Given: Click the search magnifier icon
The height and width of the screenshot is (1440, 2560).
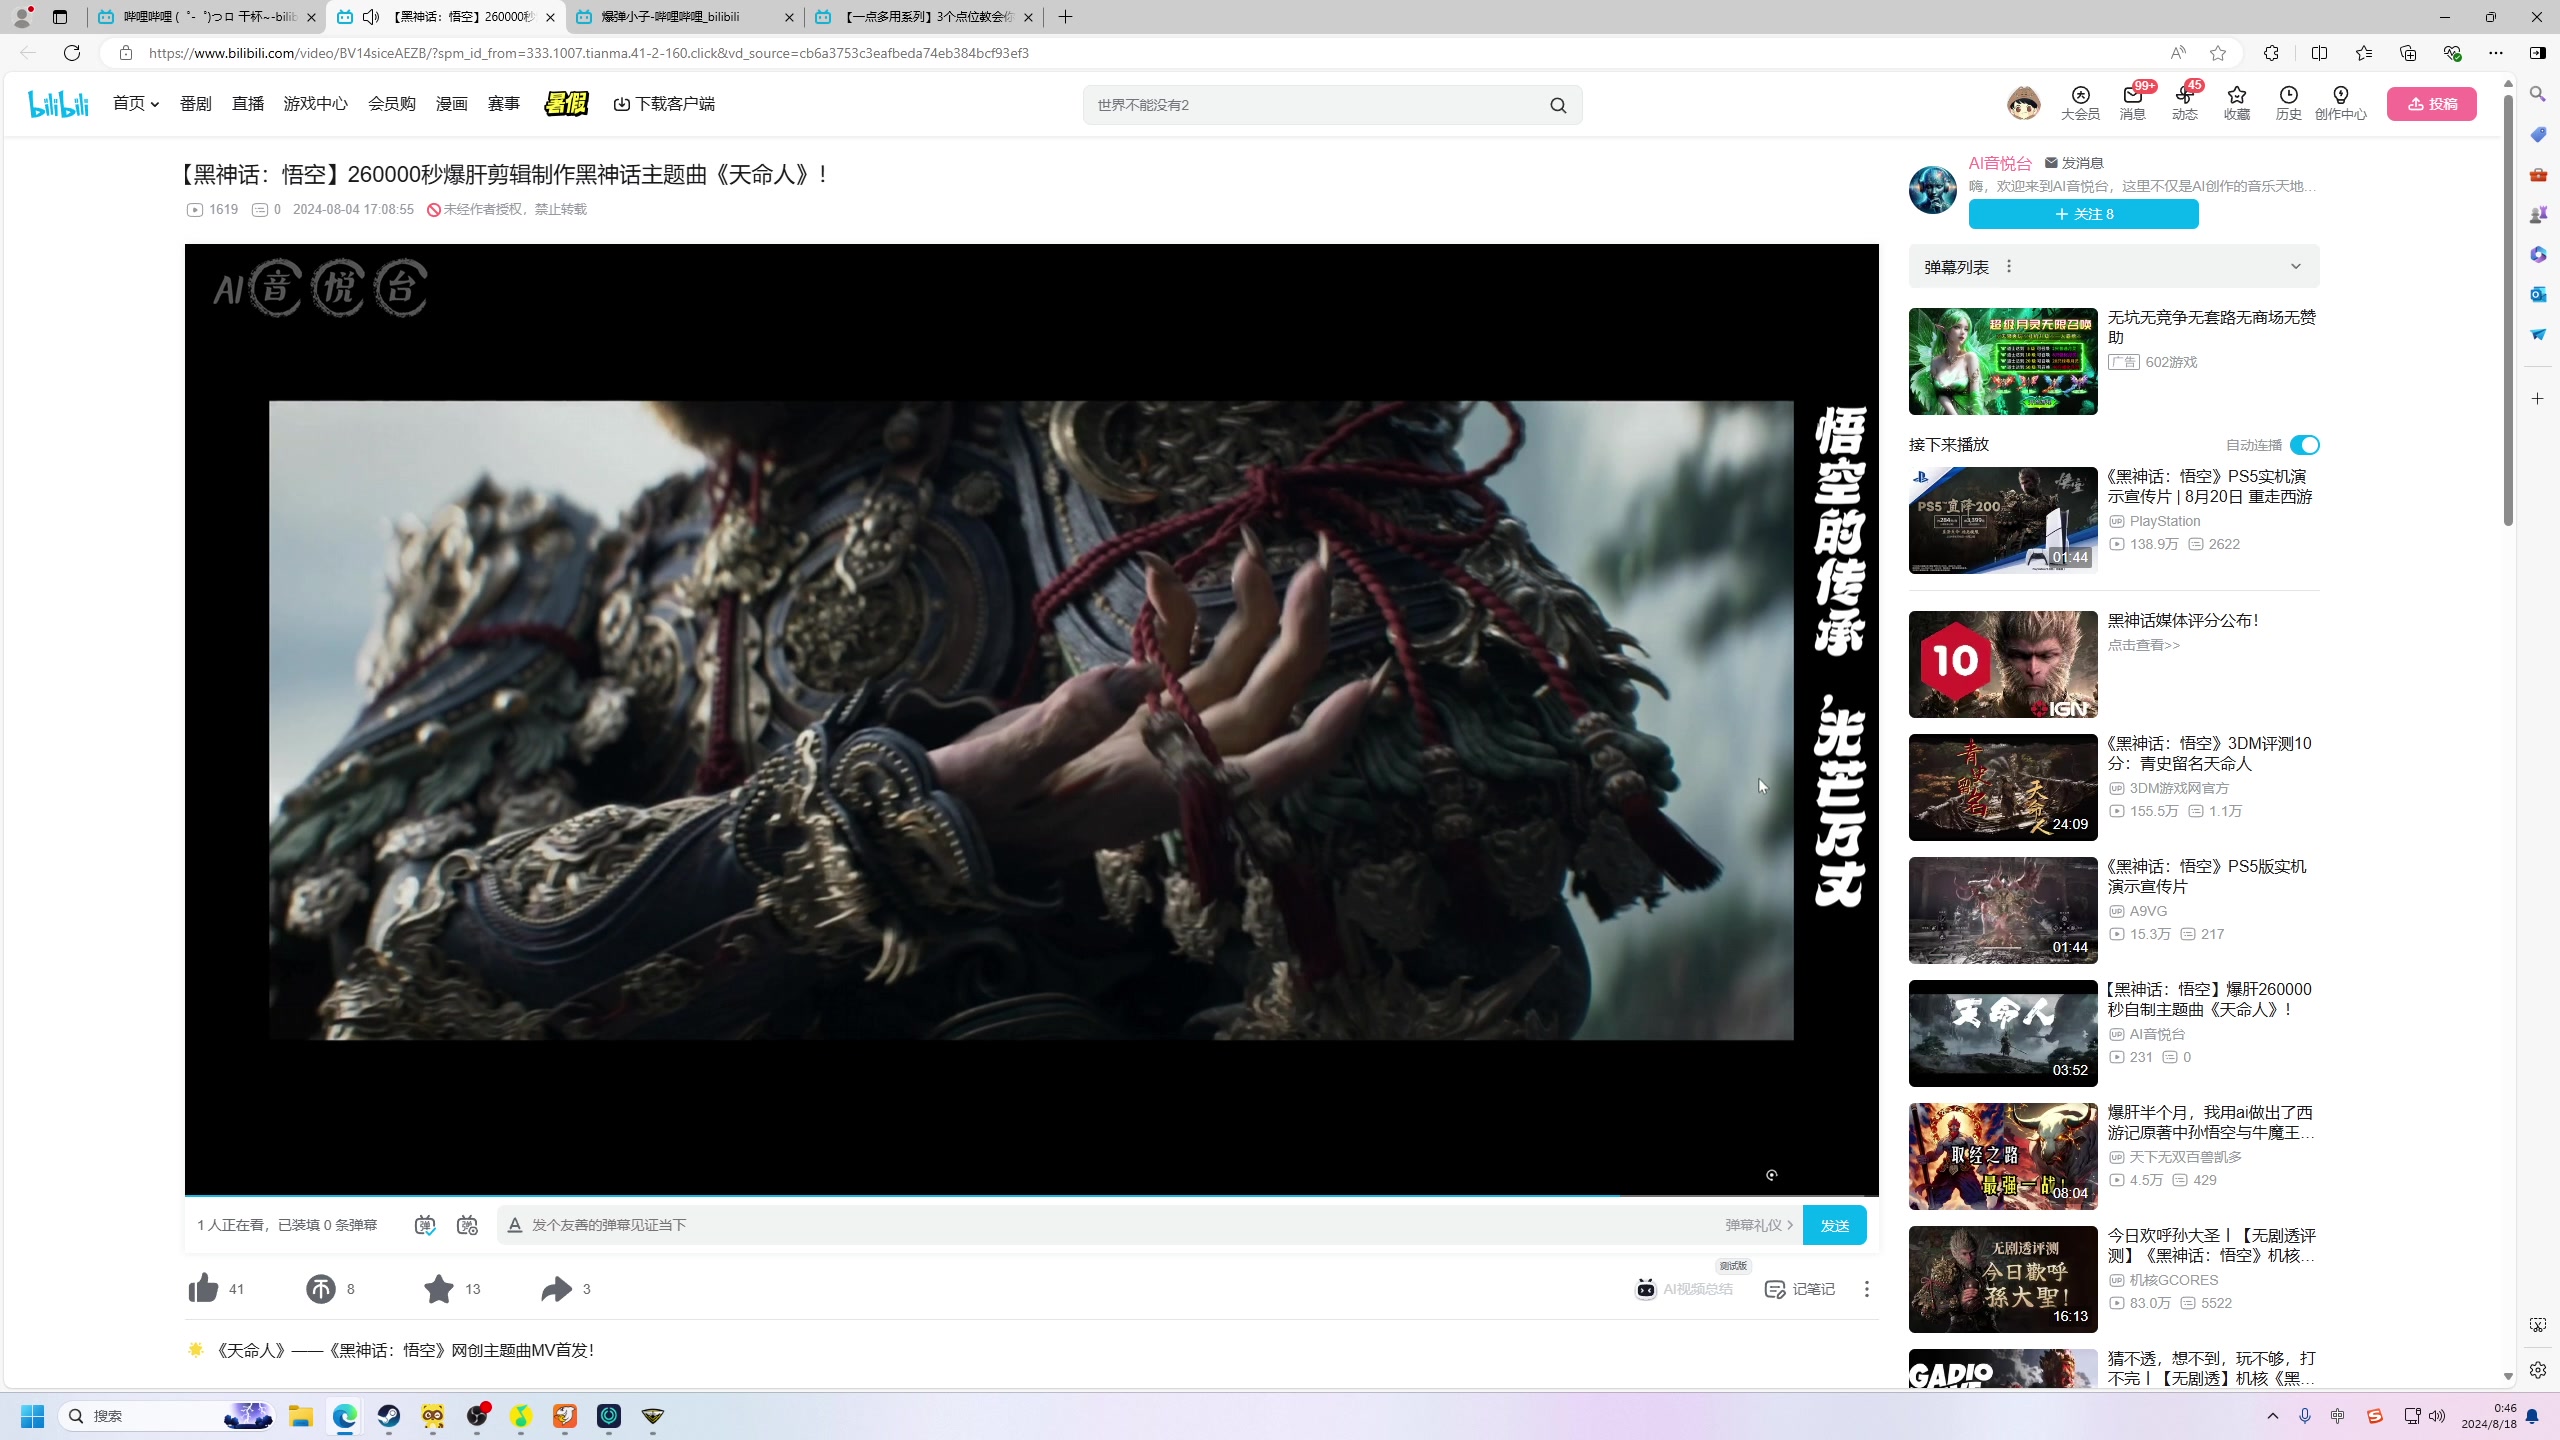Looking at the screenshot, I should pos(1558,105).
